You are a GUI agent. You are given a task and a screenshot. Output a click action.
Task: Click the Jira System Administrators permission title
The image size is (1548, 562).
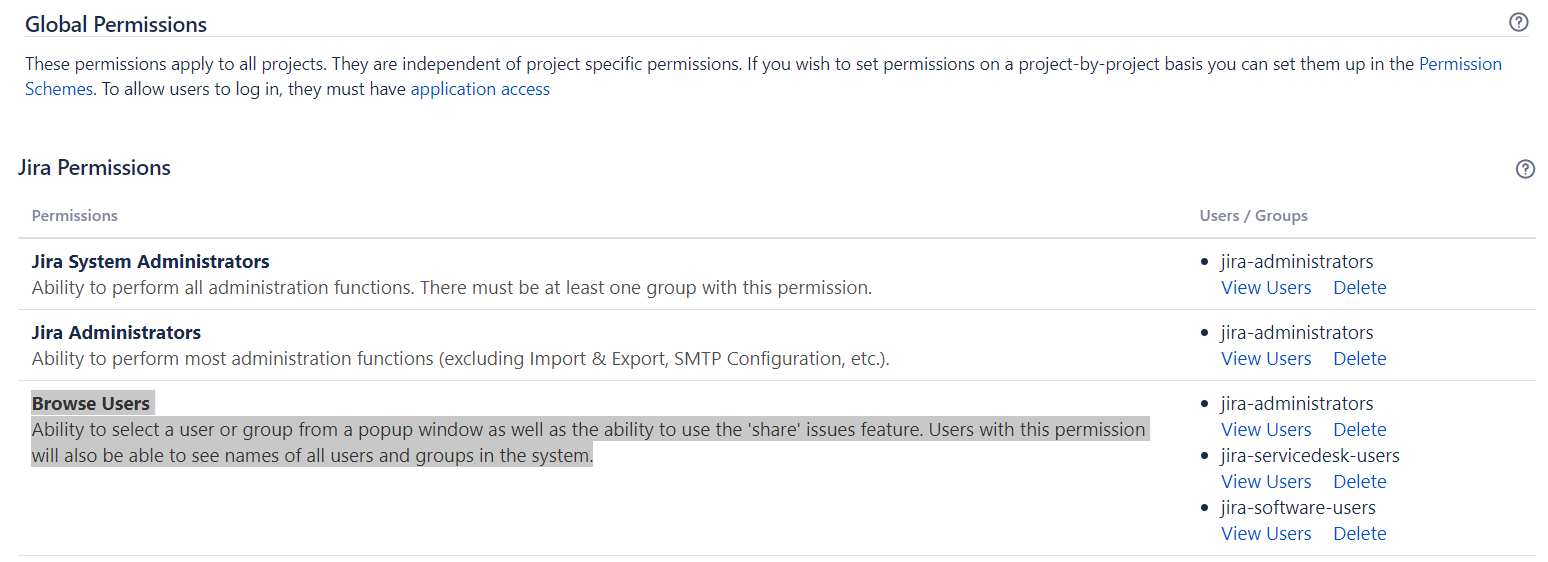click(150, 262)
